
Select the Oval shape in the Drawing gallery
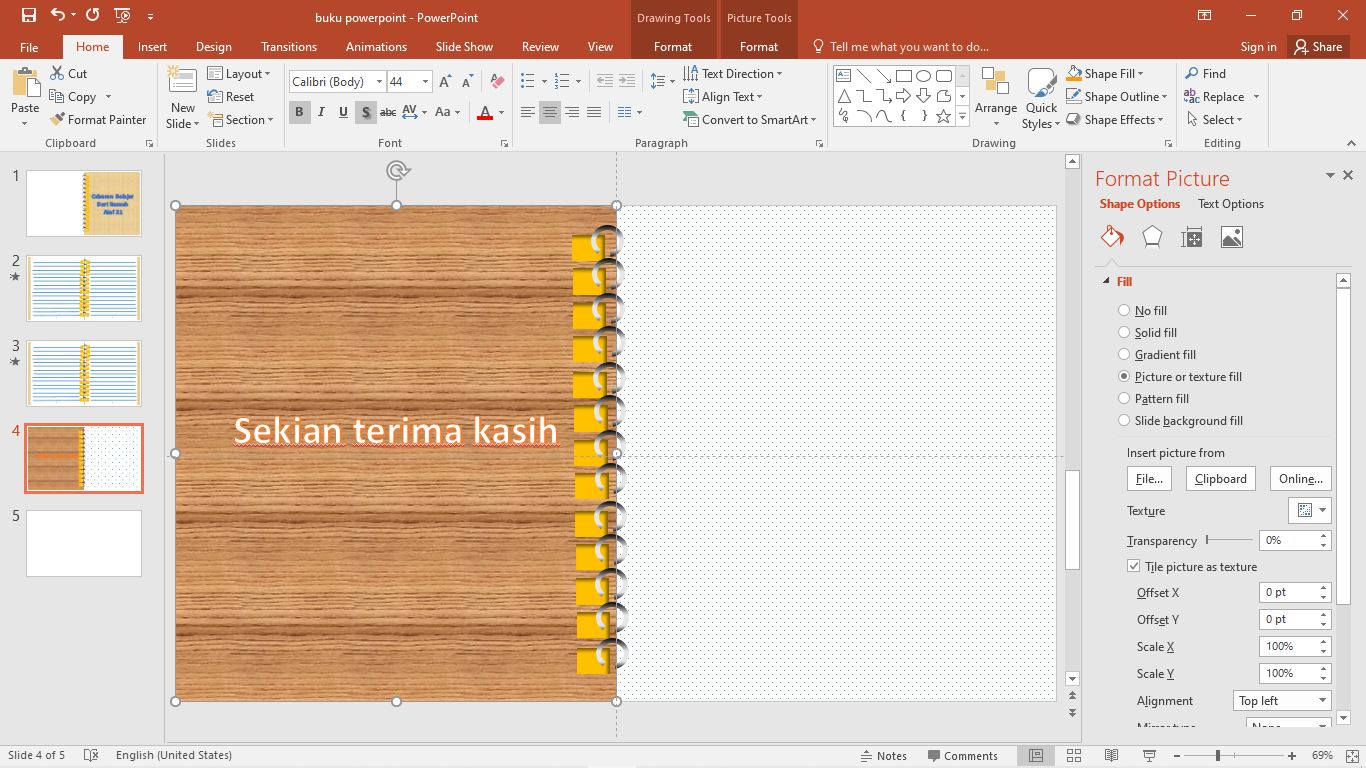pyautogui.click(x=922, y=74)
